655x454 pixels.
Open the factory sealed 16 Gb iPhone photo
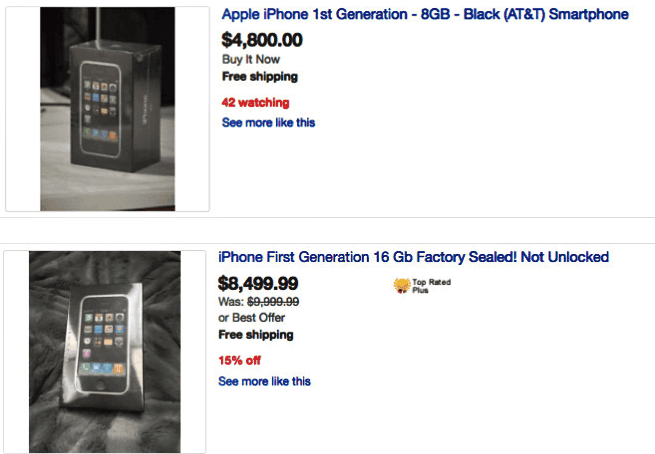pos(104,349)
